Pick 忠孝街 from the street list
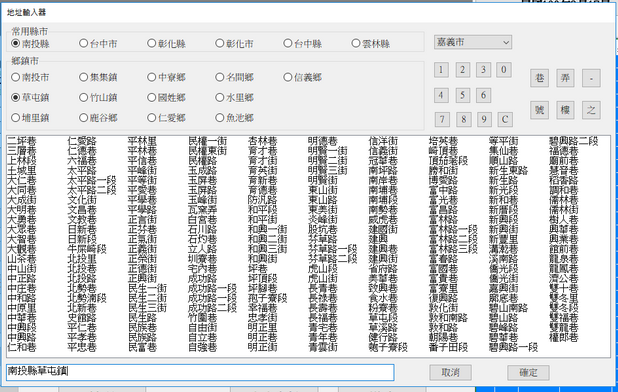The image size is (618, 392). tap(262, 318)
